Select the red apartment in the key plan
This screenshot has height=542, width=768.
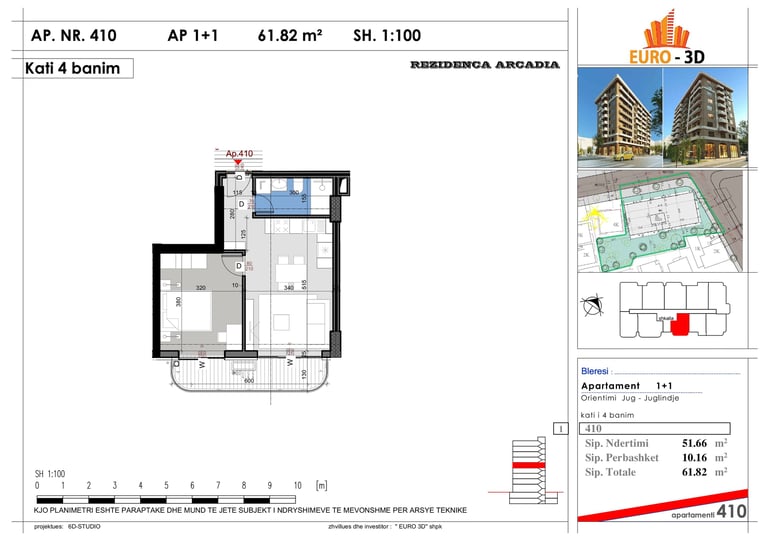pos(680,325)
